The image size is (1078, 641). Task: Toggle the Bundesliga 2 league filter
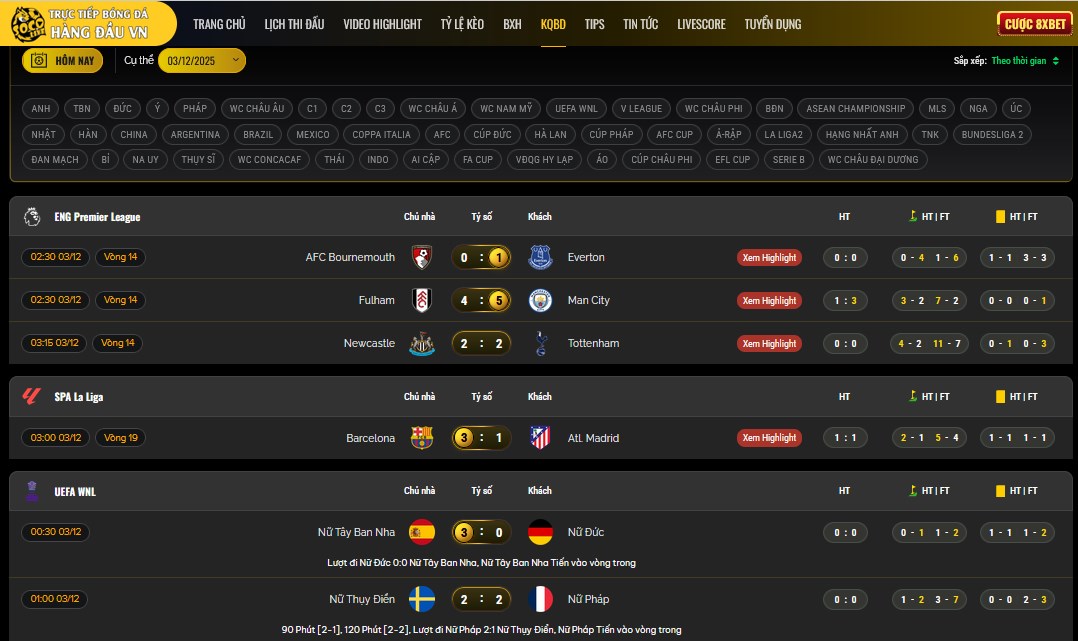(x=991, y=134)
